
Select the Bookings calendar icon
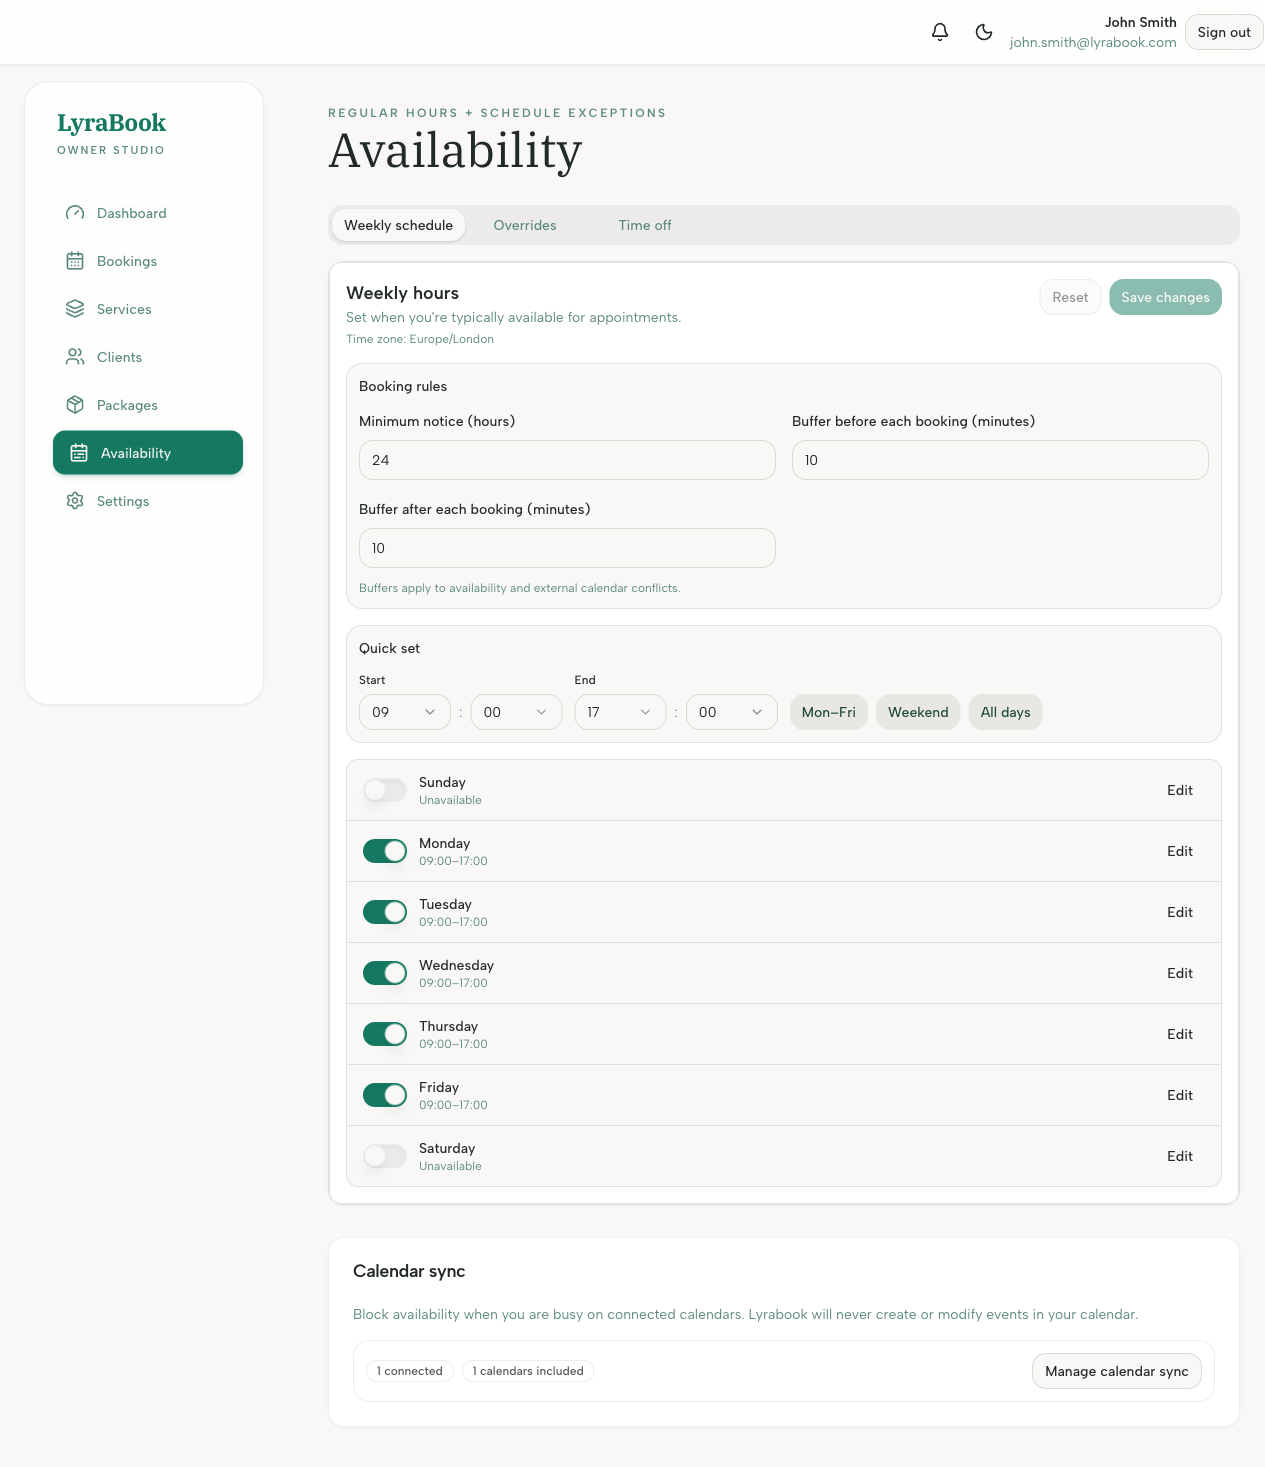tap(75, 261)
